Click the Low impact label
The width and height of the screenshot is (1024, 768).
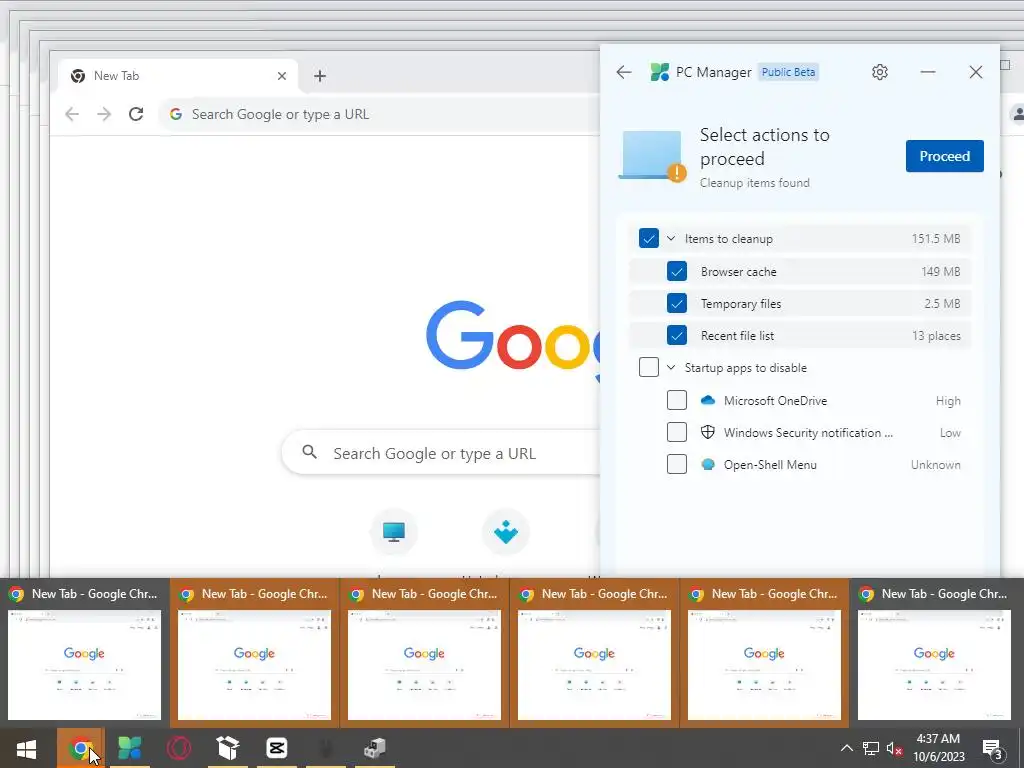[x=950, y=432]
